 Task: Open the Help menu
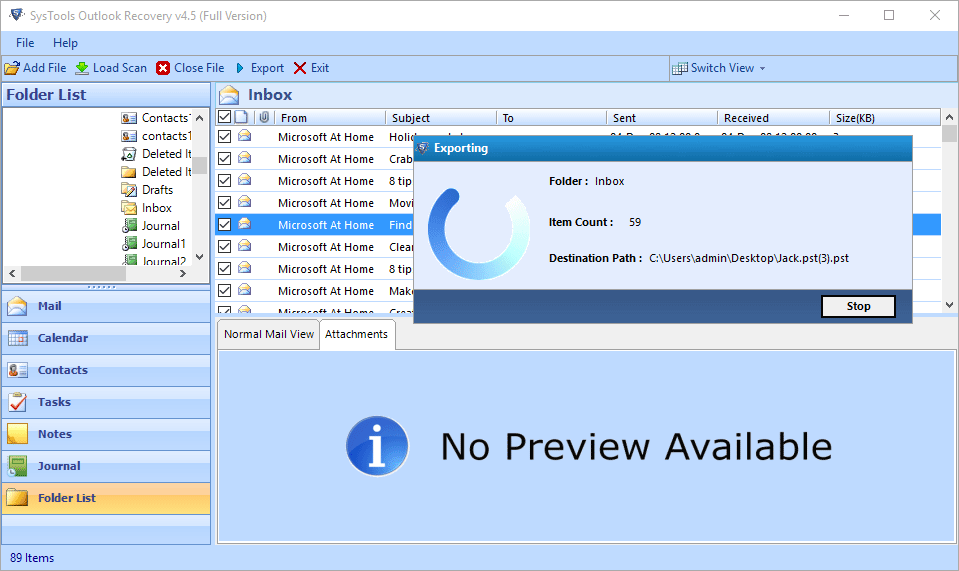65,43
